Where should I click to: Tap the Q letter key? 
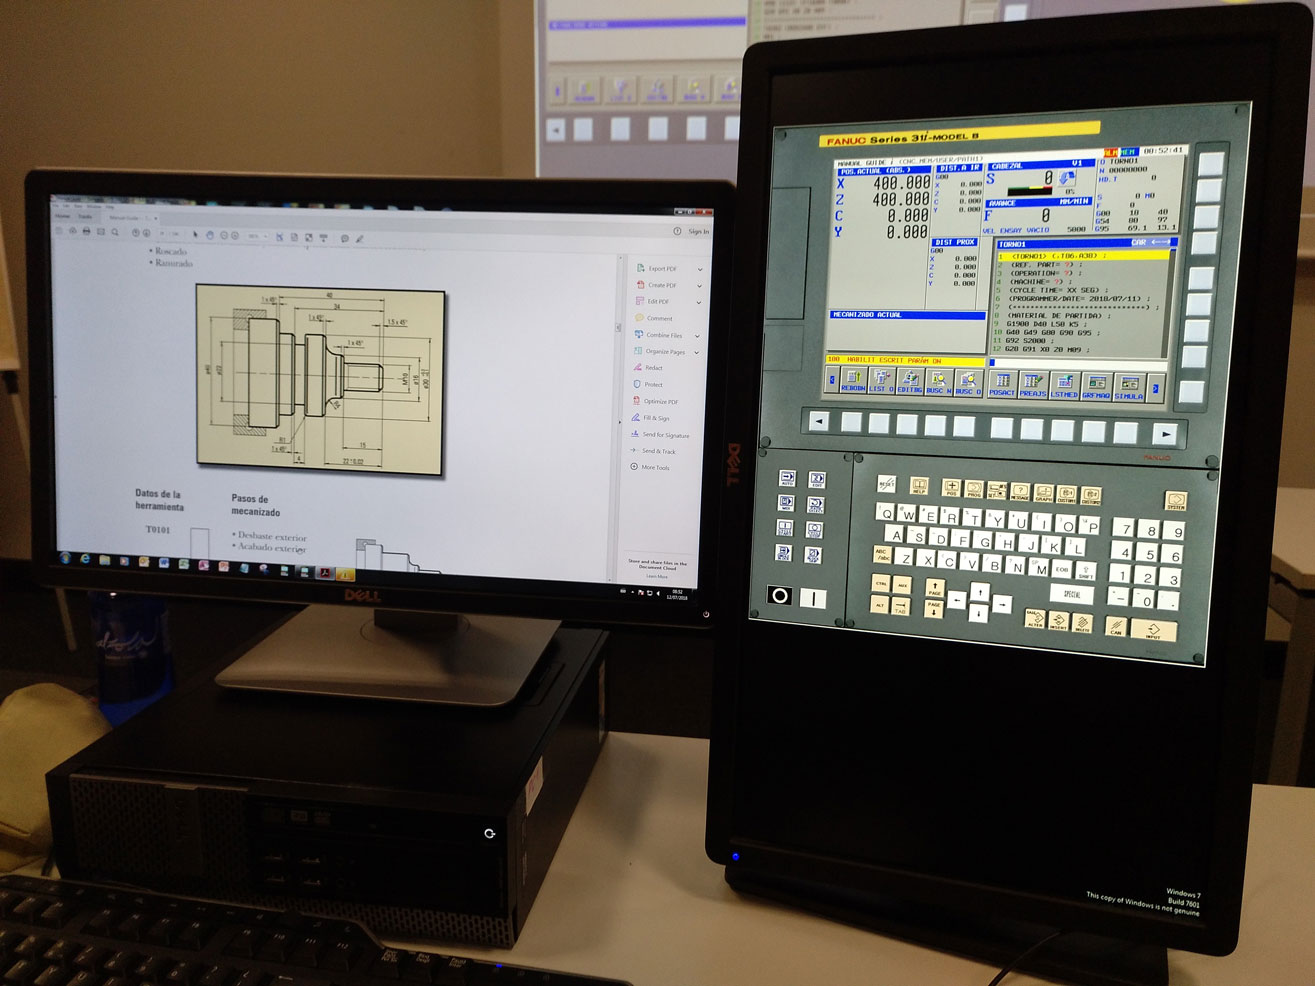click(885, 512)
